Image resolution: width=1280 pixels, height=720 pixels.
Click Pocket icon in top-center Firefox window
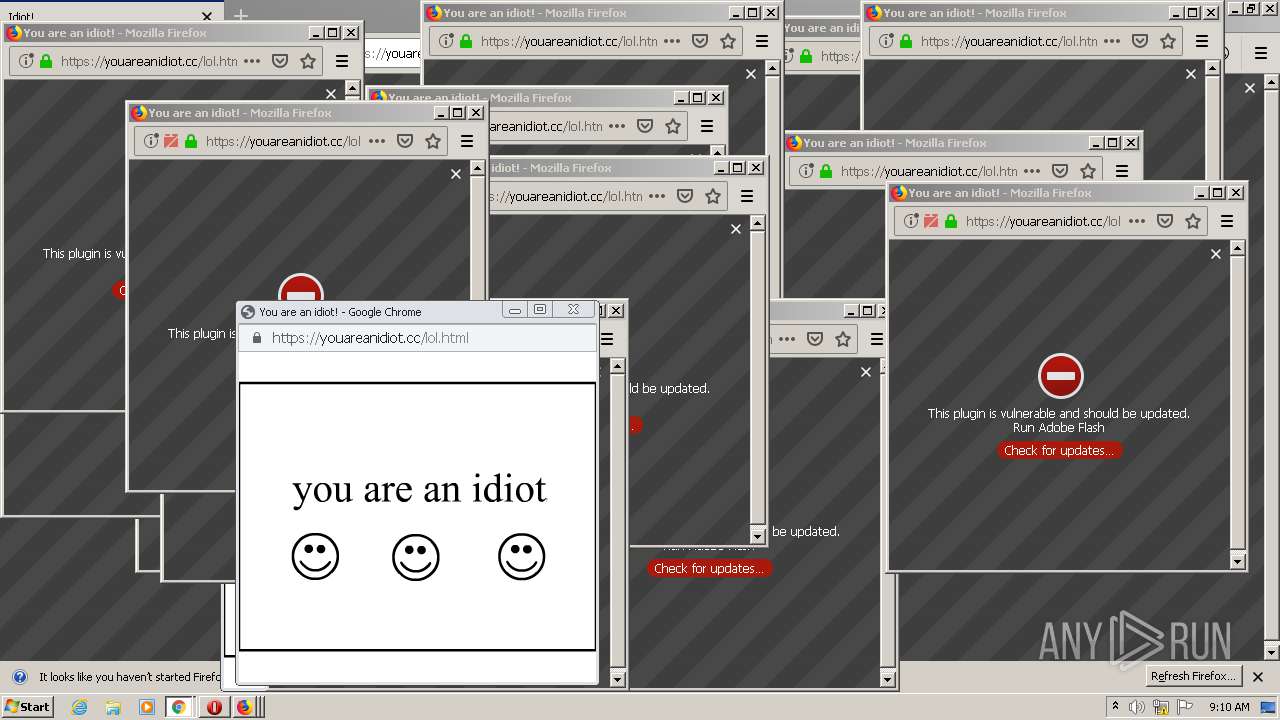[700, 41]
